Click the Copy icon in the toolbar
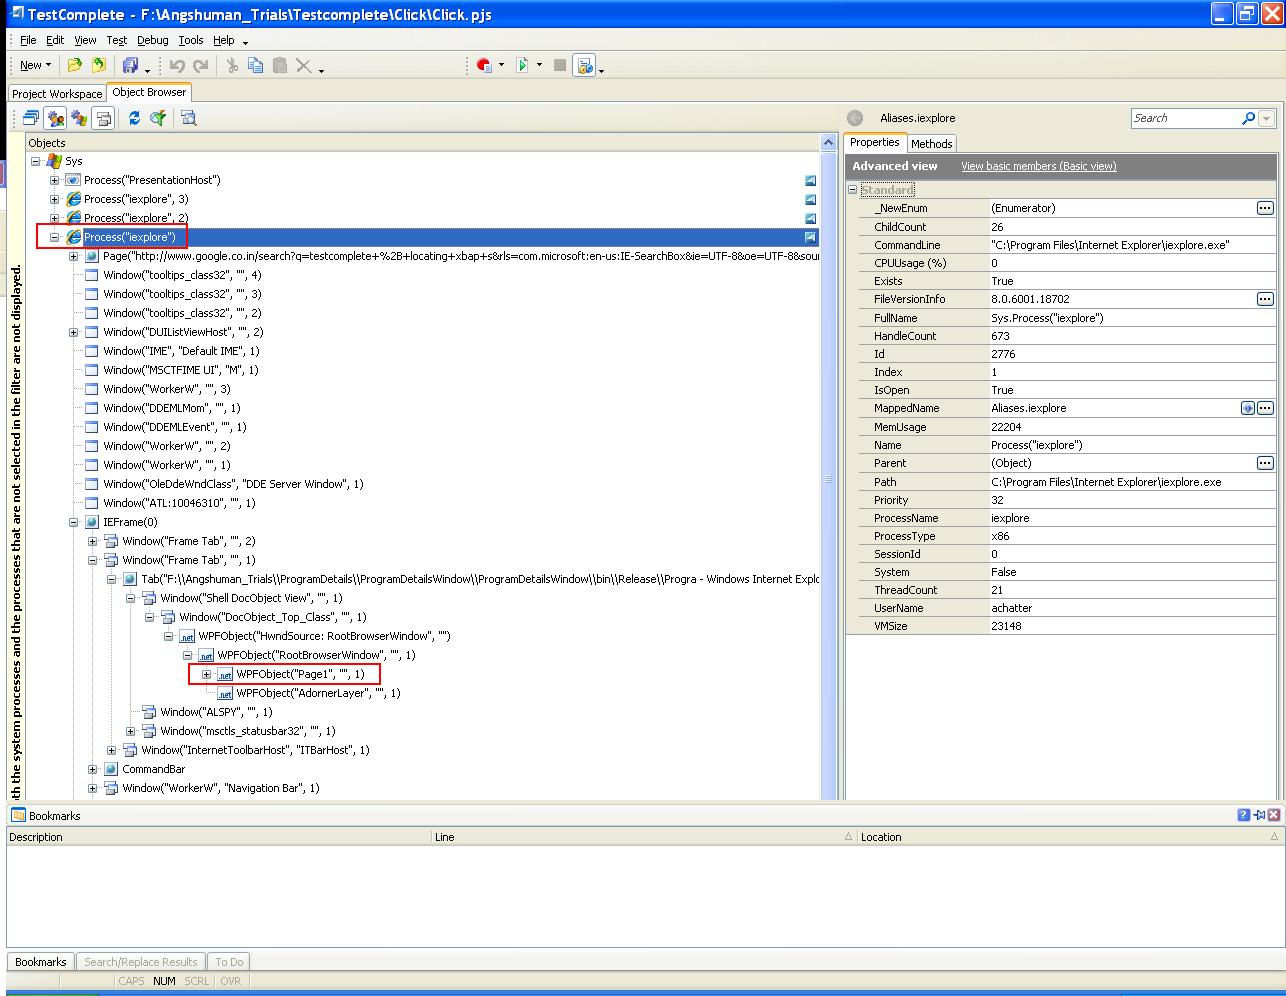Image resolution: width=1286 pixels, height=996 pixels. tap(256, 66)
